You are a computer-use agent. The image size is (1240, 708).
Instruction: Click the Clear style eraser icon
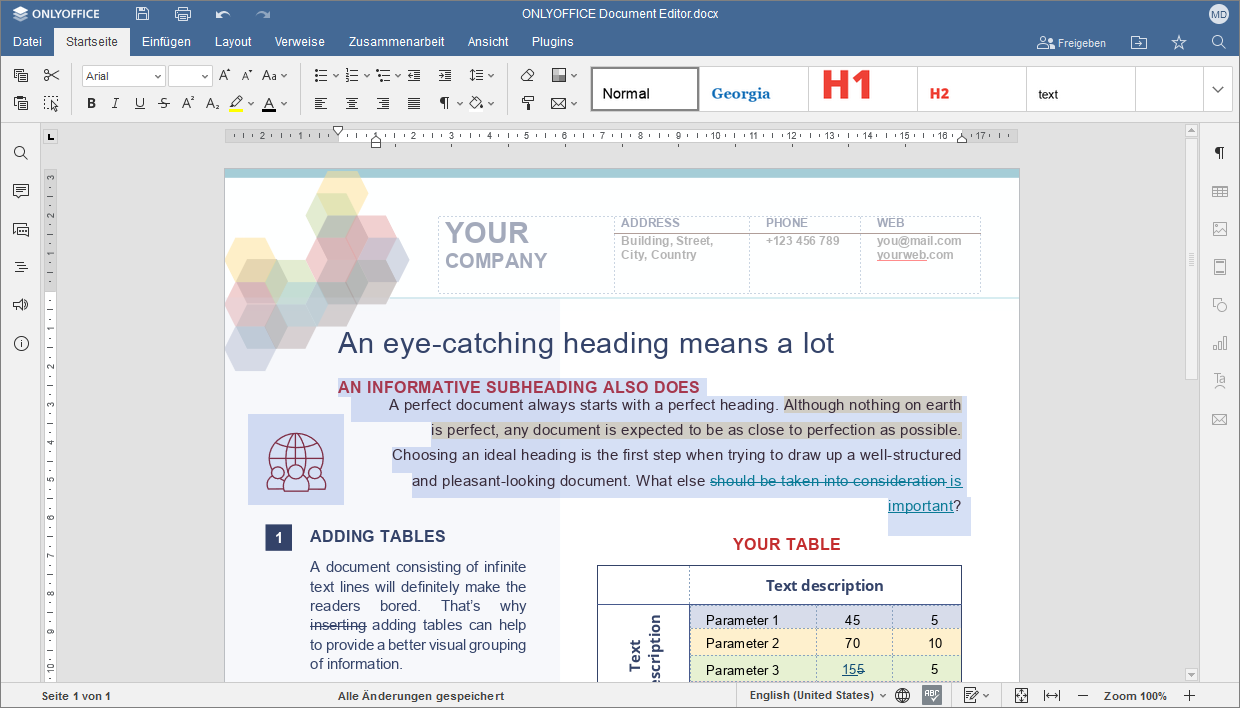(528, 76)
